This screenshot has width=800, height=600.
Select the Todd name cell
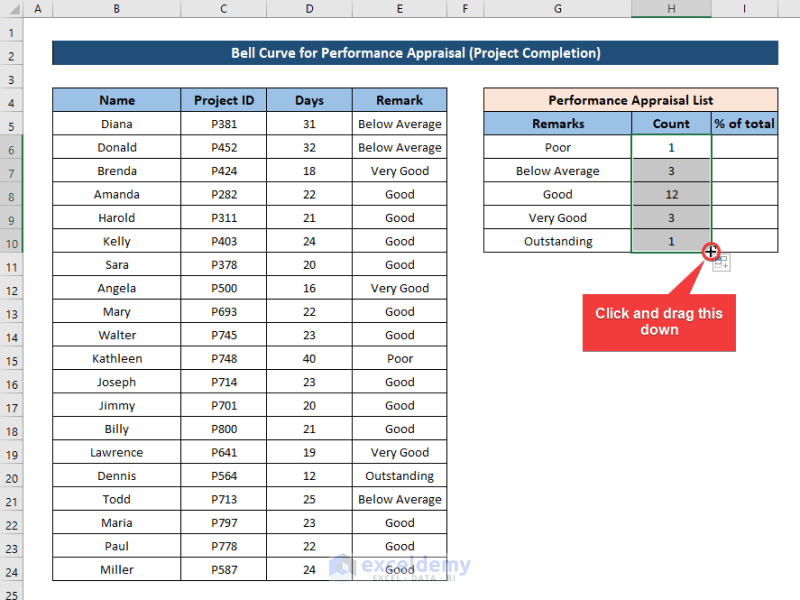116,499
